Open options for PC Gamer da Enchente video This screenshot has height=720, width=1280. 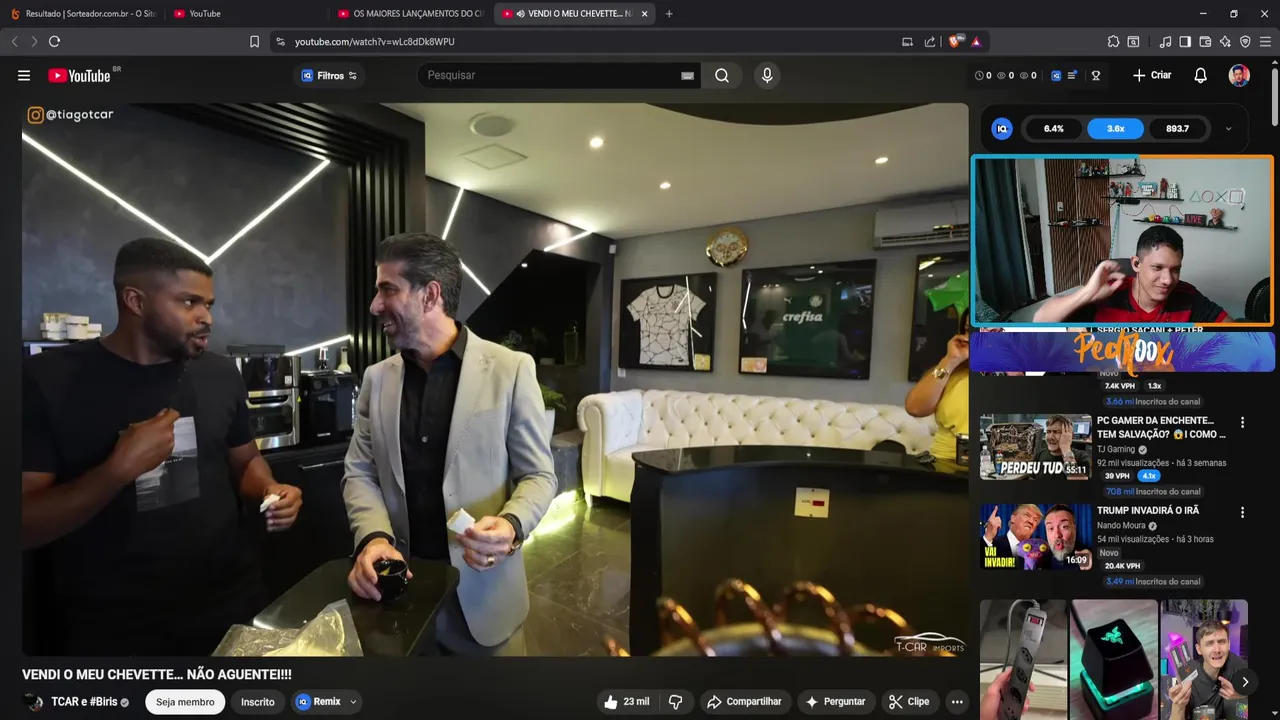click(x=1242, y=423)
